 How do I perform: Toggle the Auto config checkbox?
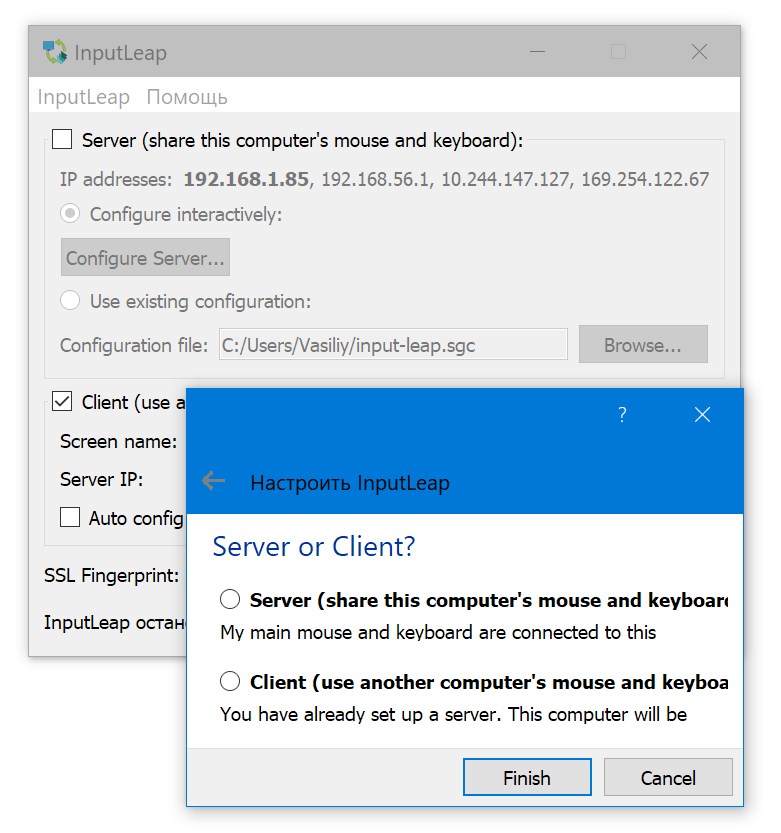coord(70,517)
